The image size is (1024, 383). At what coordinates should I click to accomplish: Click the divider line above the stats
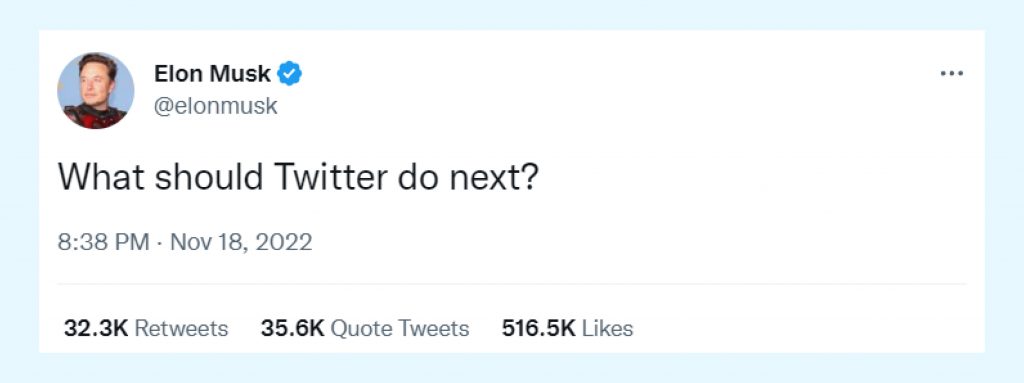511,284
